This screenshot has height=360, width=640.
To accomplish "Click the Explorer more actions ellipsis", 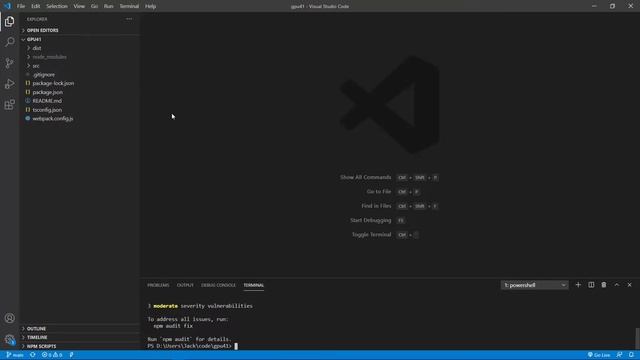I will click(129, 19).
